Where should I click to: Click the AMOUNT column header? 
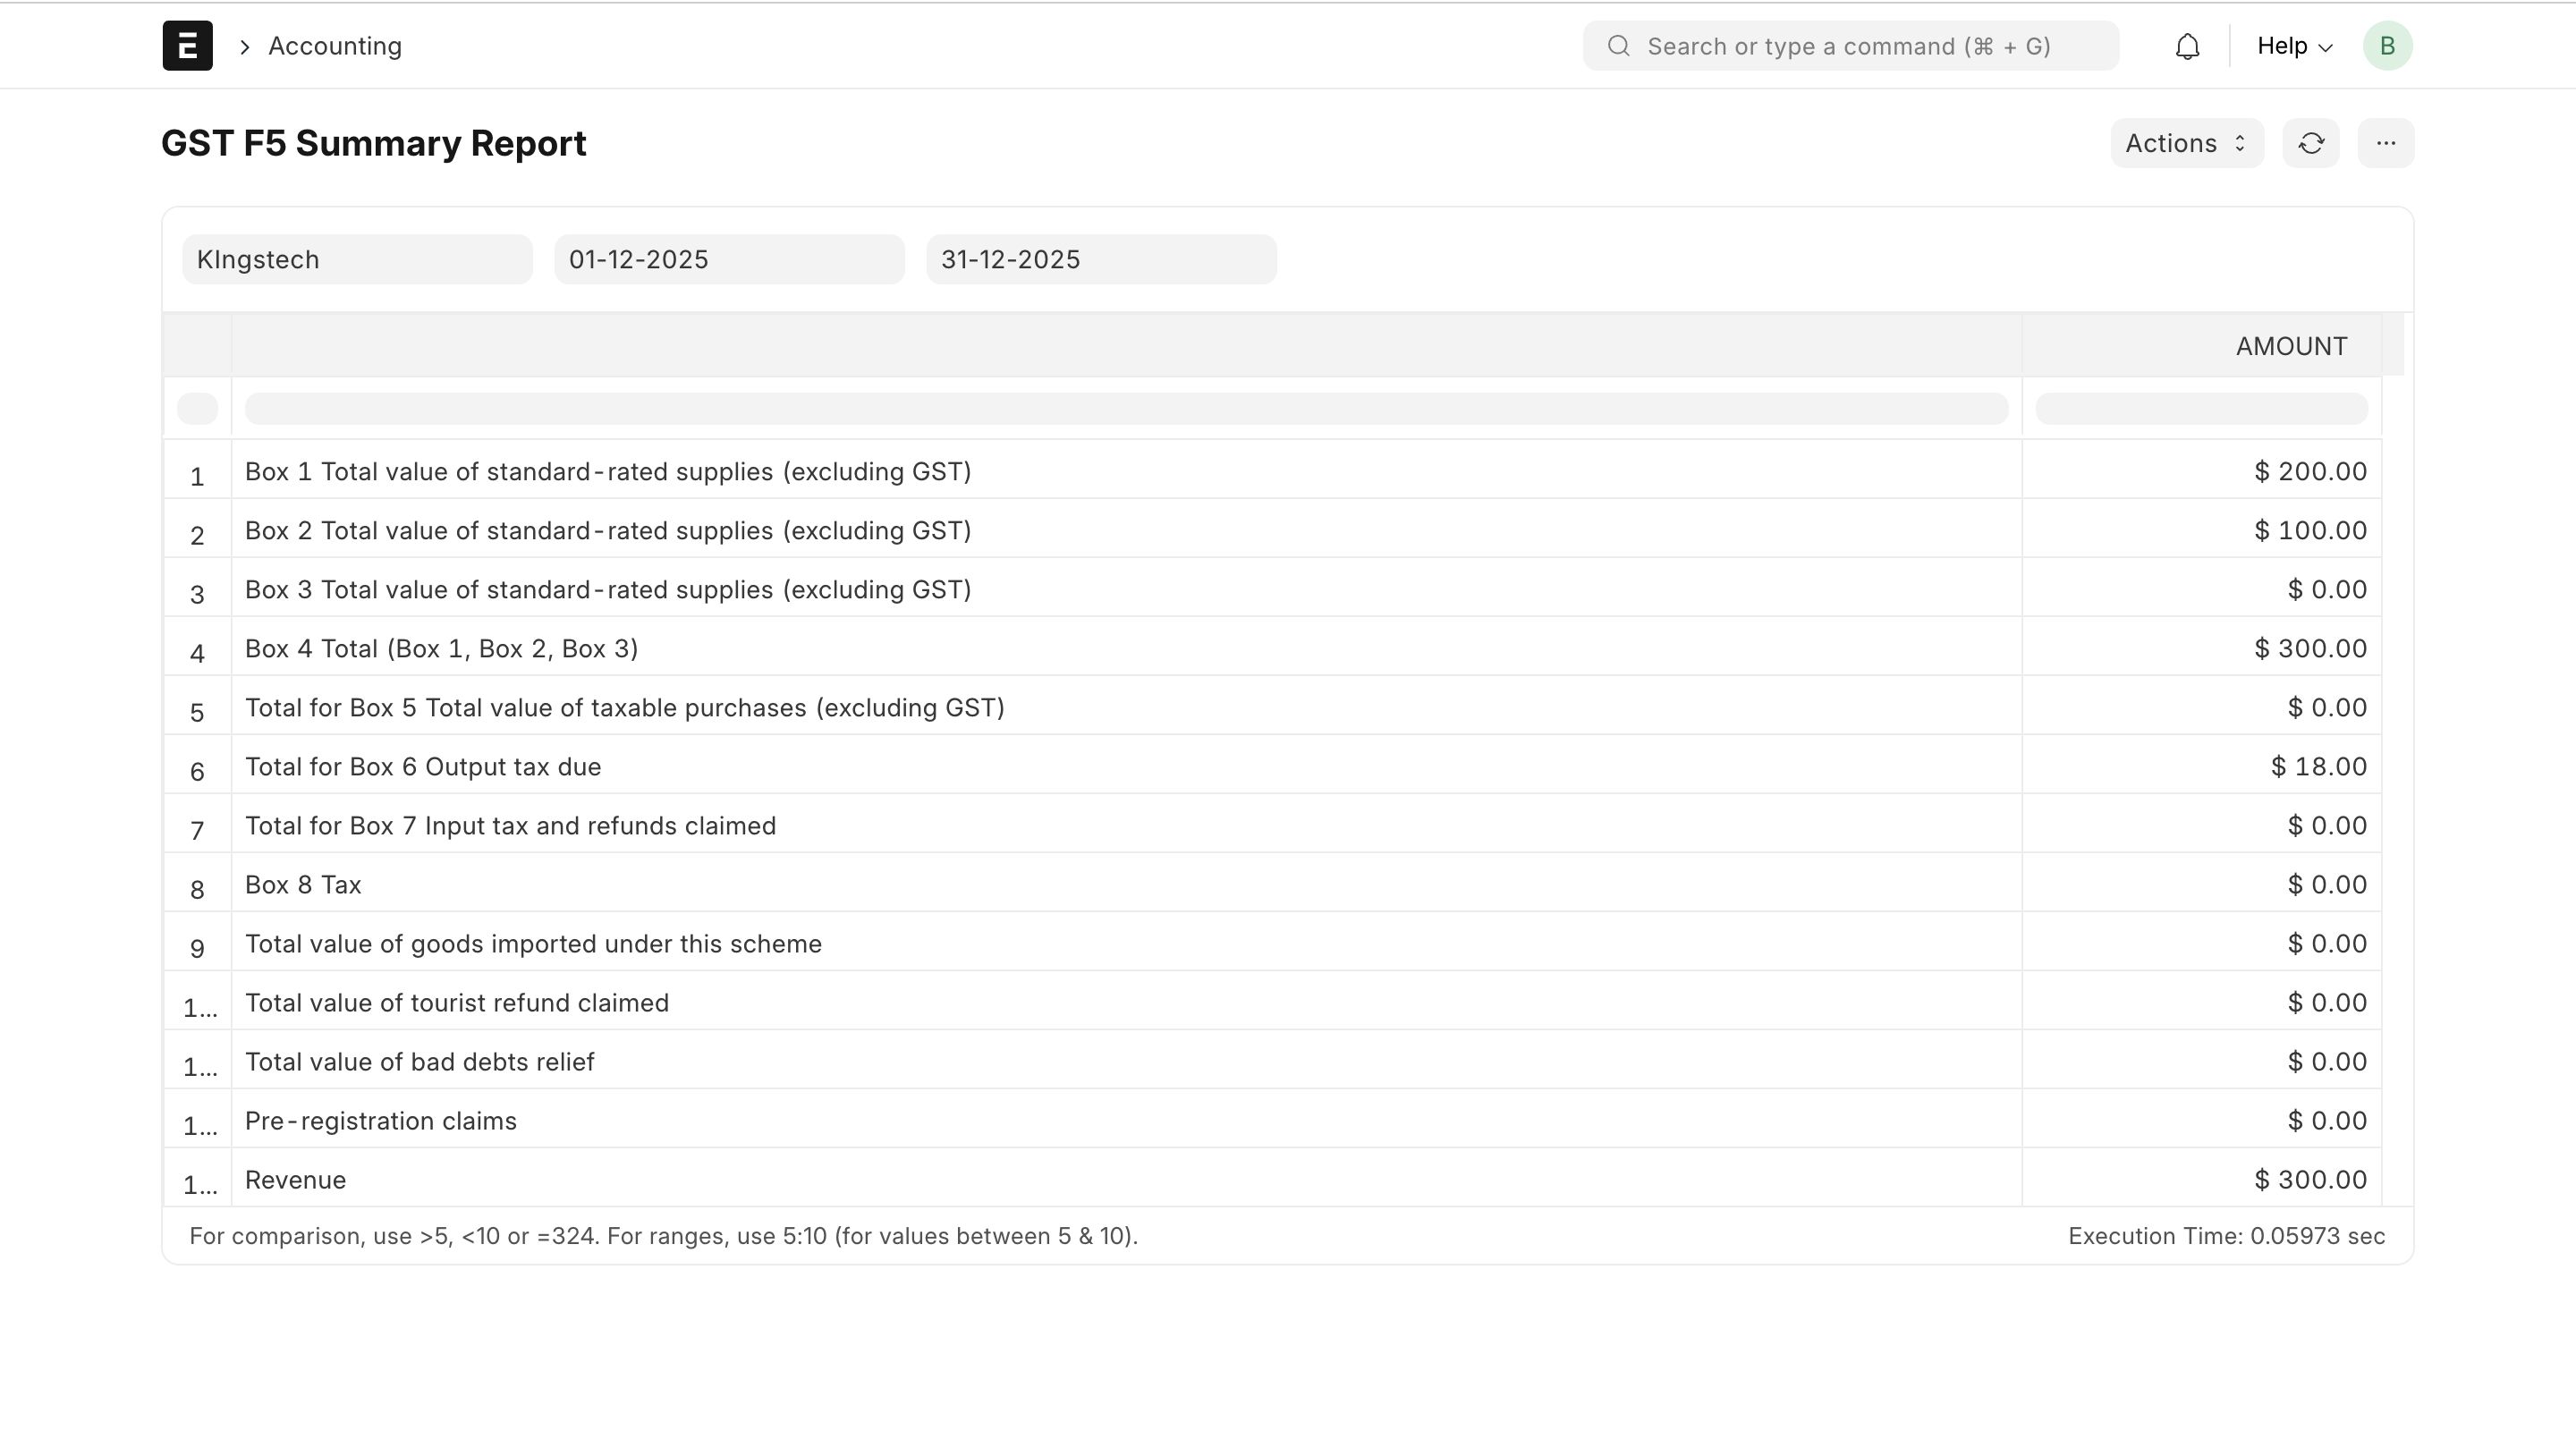click(2290, 346)
